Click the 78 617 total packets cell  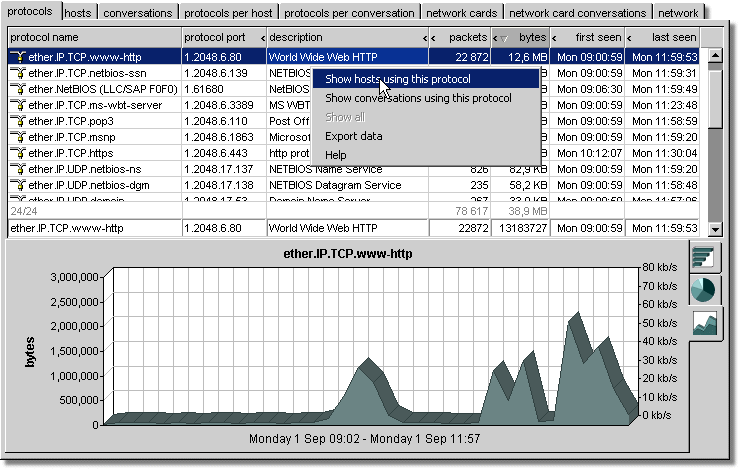click(460, 211)
